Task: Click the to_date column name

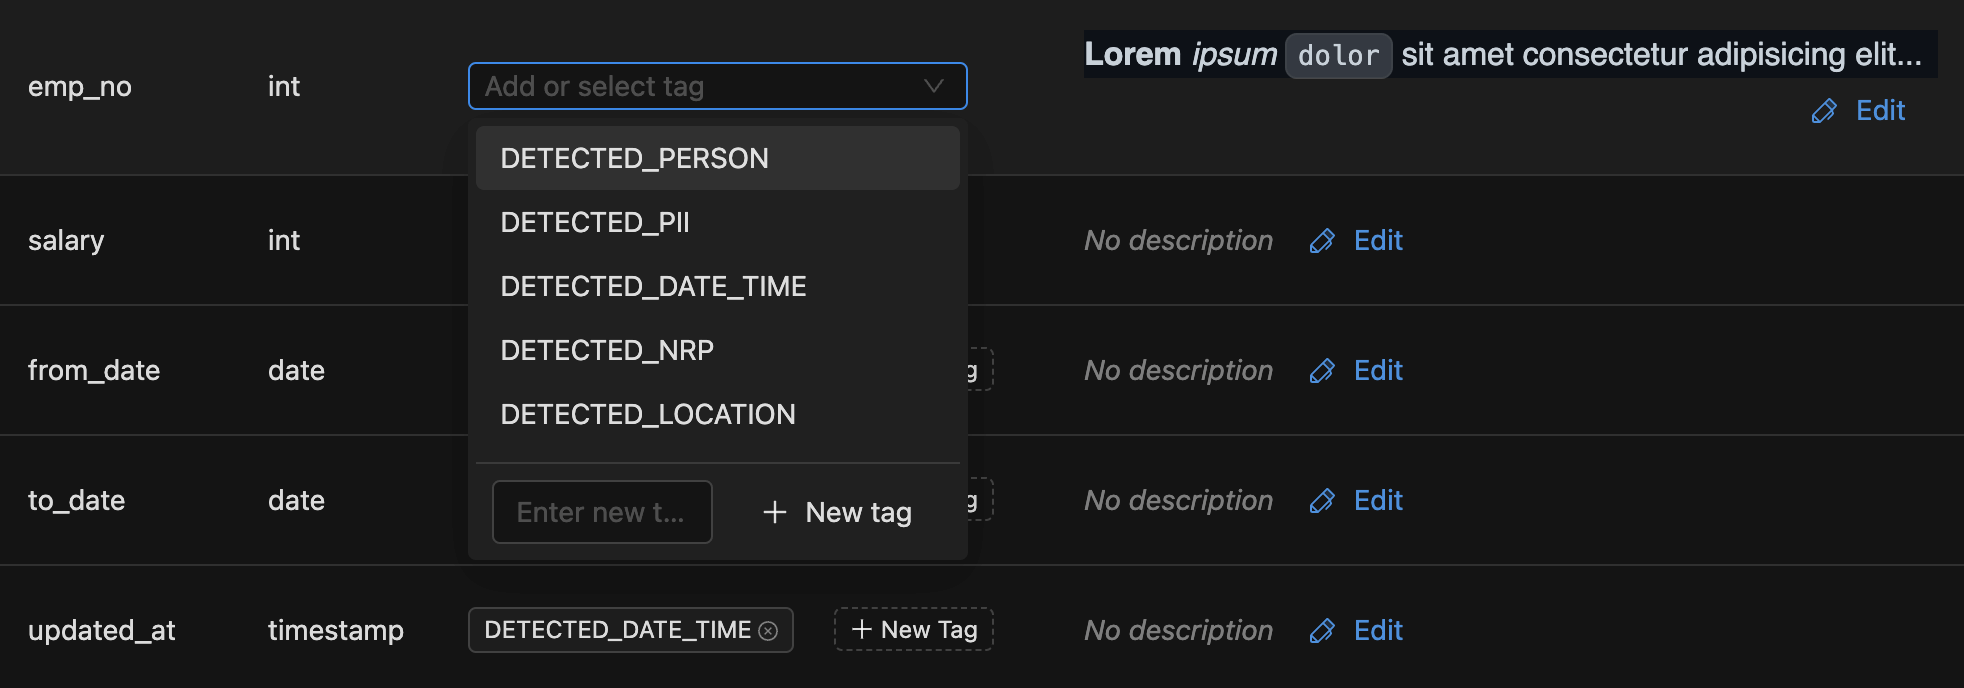Action: [76, 500]
